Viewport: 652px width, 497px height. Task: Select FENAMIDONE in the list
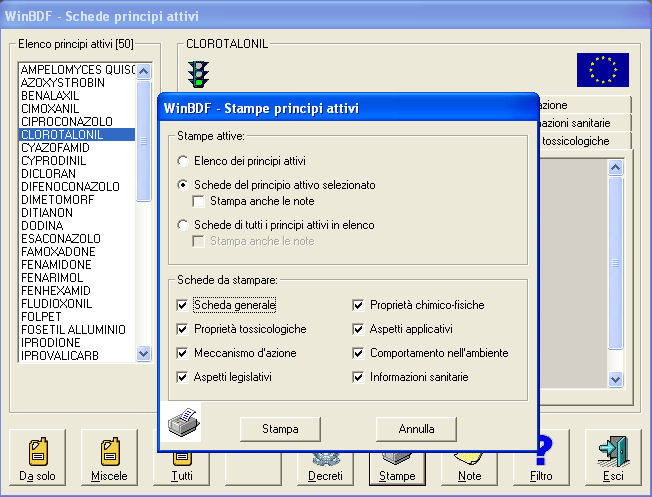[x=77, y=265]
